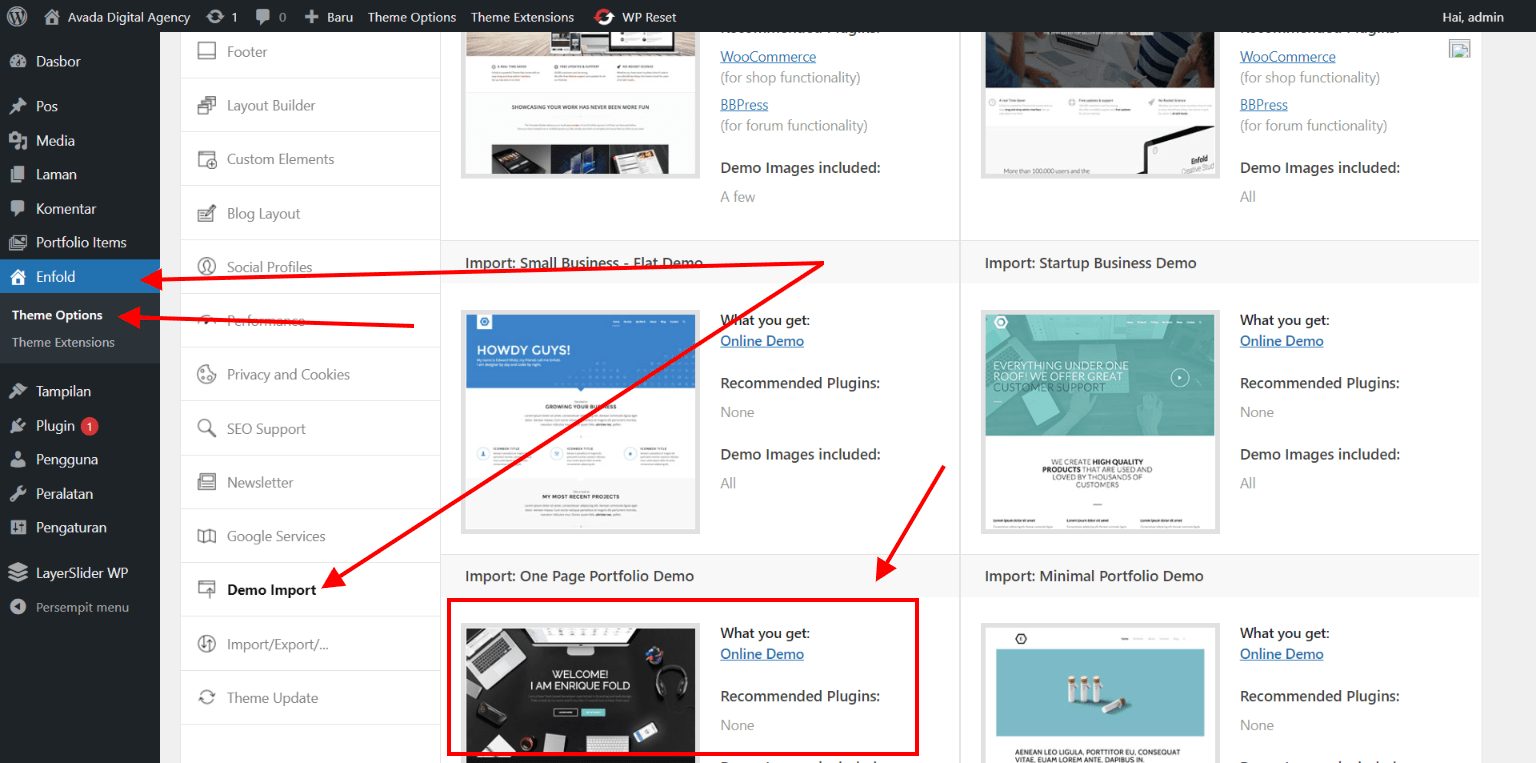The image size is (1536, 763).
Task: Click the 'Import: Small Business - Flat Demo' heading
Action: [584, 263]
